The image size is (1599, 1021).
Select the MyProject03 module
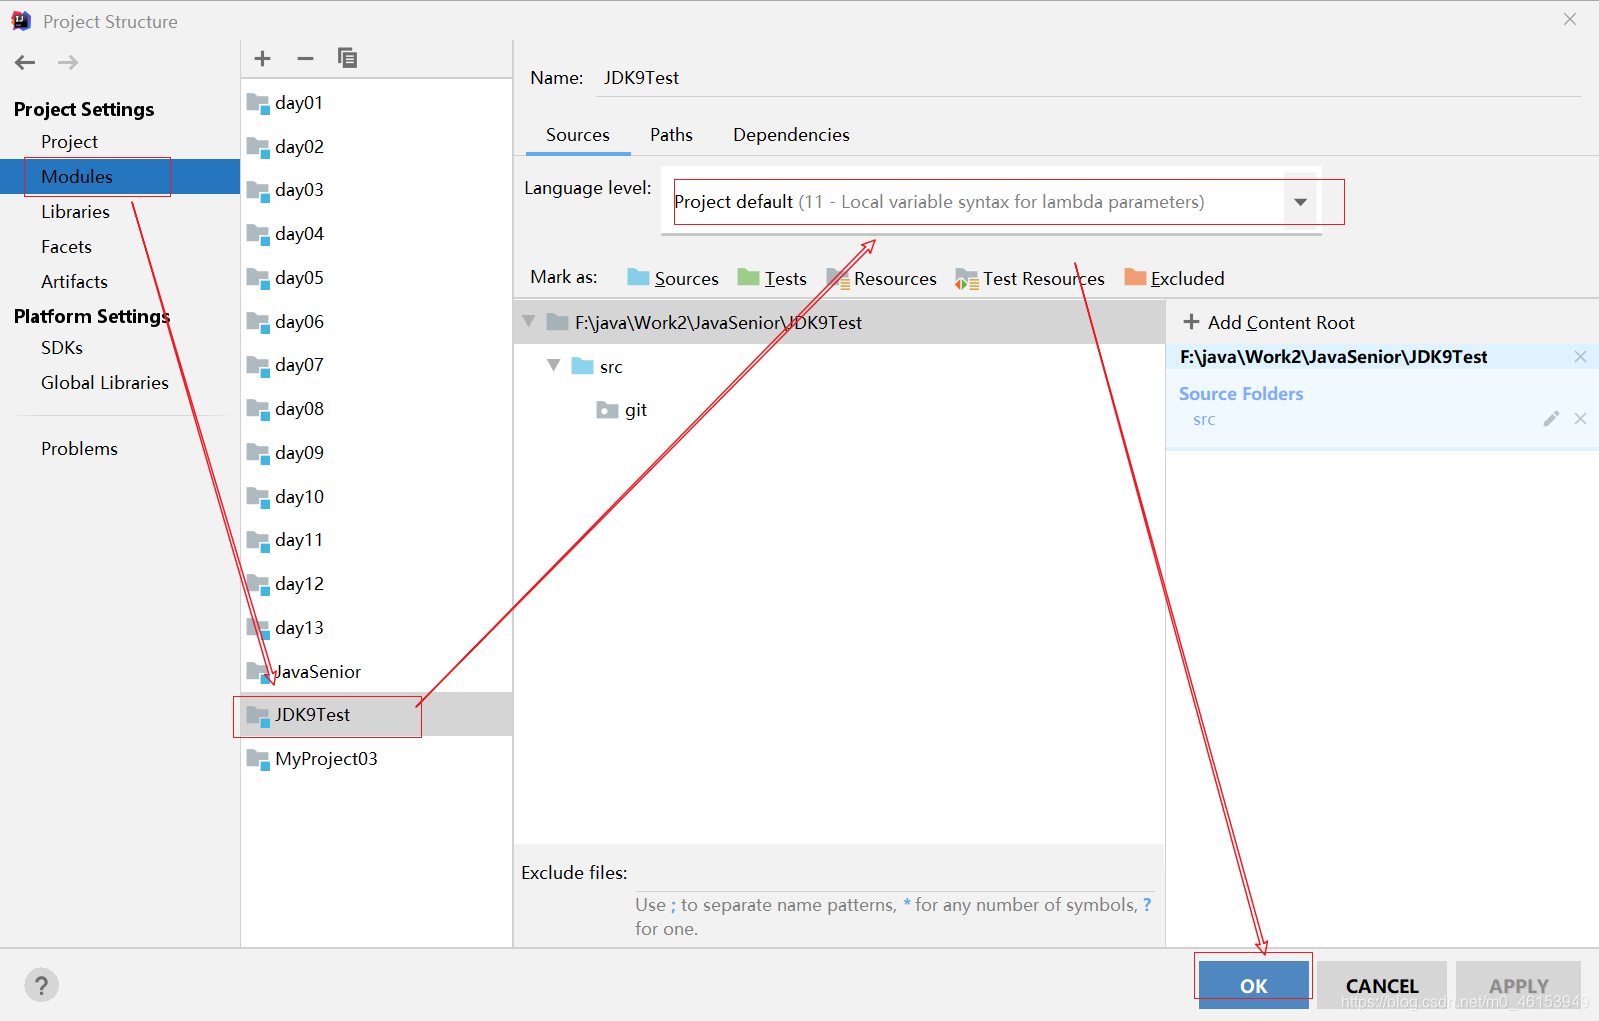[x=376, y=759]
